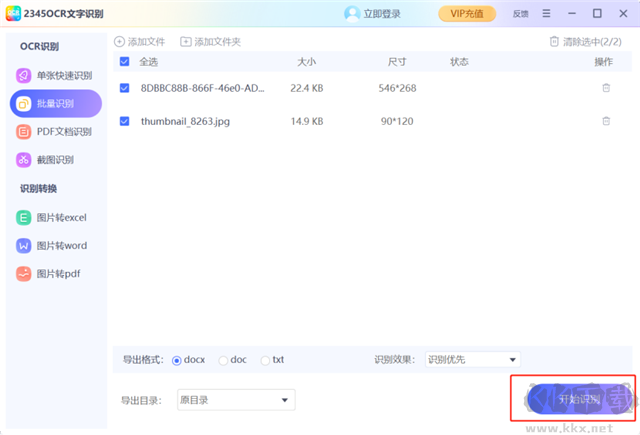
Task: Toggle the 全选 select-all checkbox
Action: pyautogui.click(x=124, y=62)
